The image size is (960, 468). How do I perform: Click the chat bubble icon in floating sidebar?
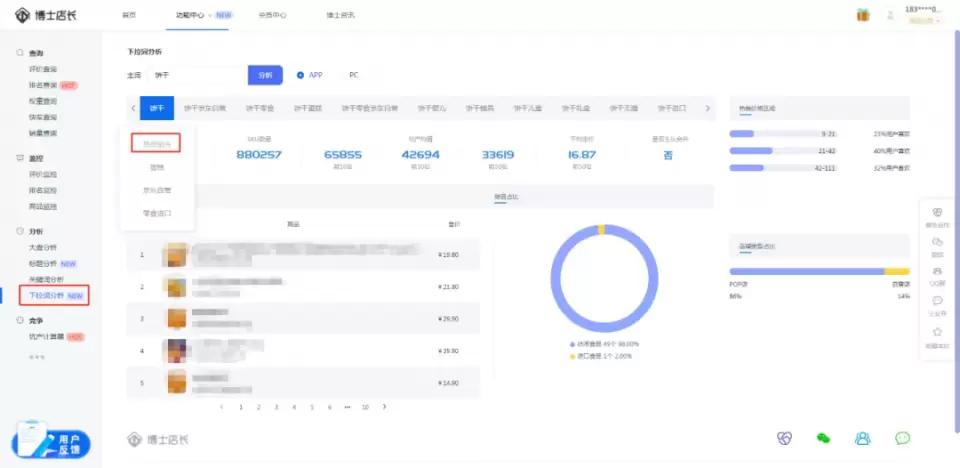[937, 301]
